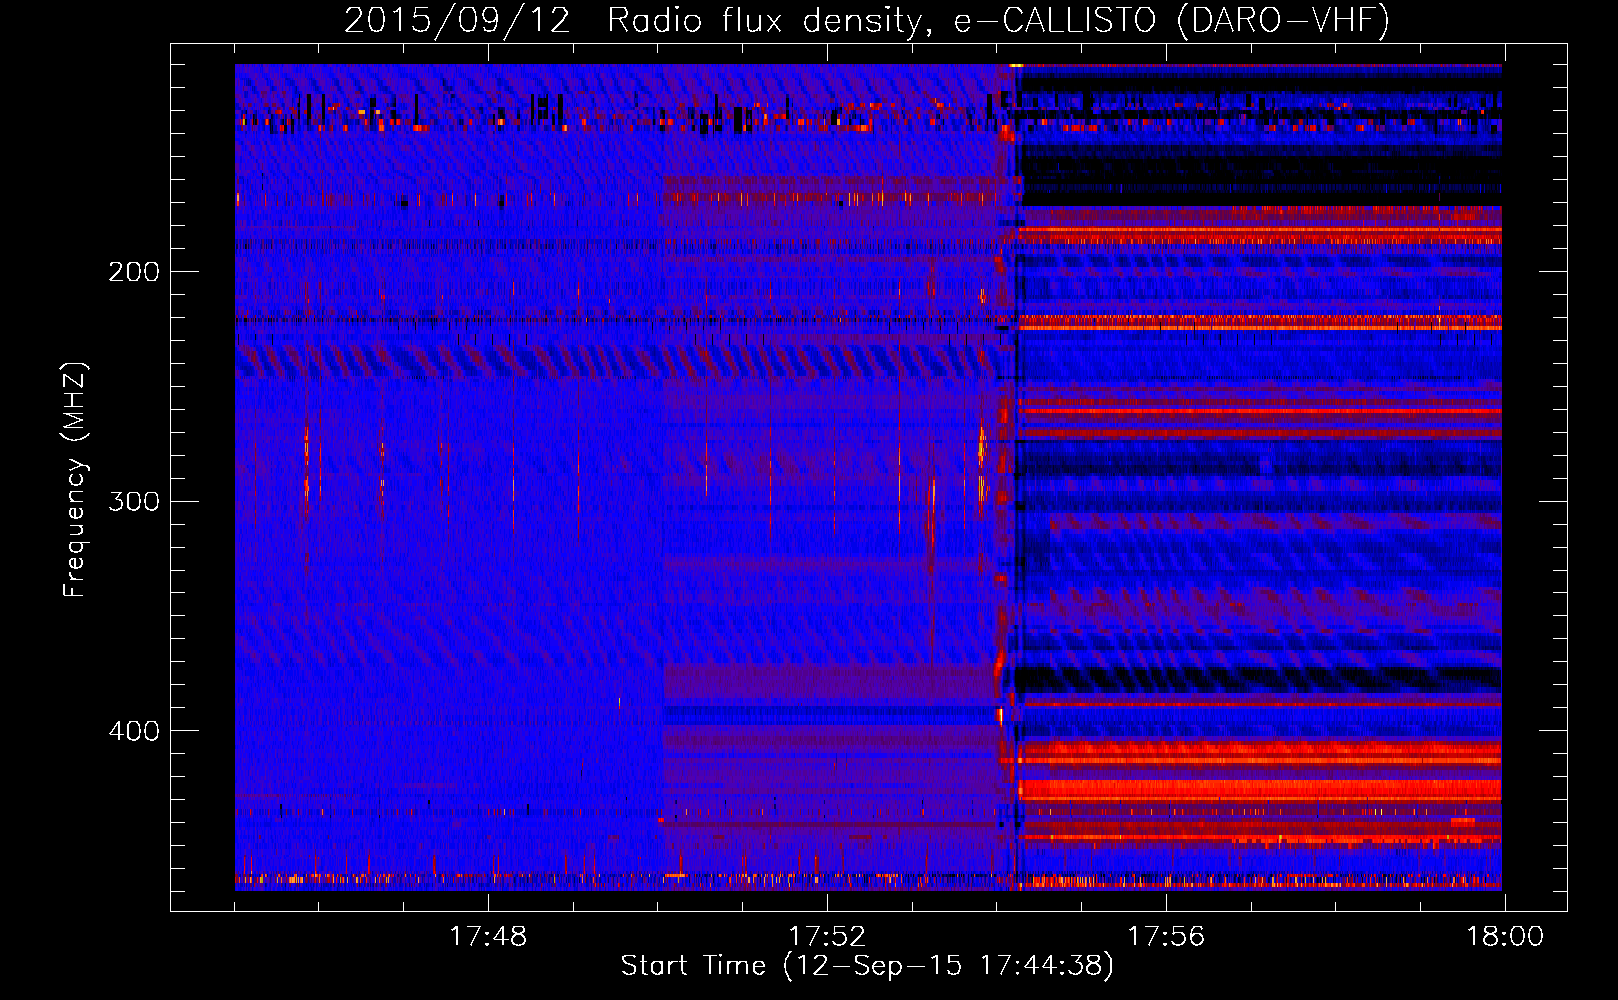Click the 300 frequency tick label
1618x1000 pixels.
(134, 501)
